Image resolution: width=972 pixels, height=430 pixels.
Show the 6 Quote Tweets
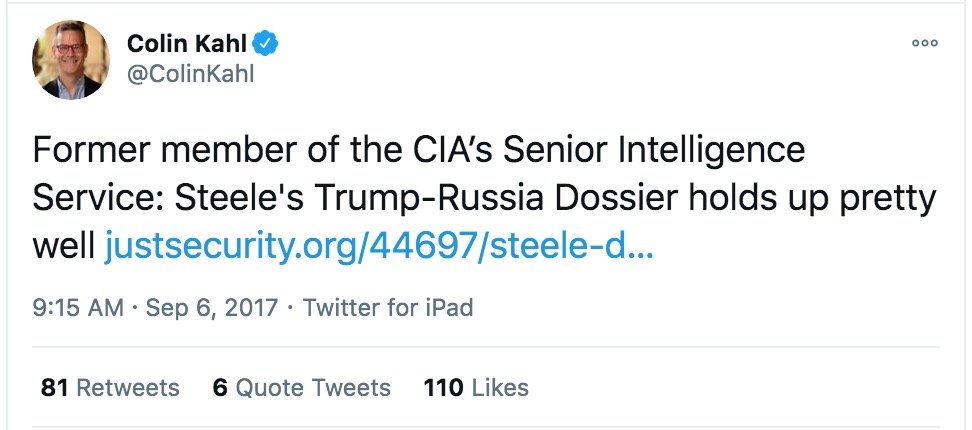[x=301, y=388]
